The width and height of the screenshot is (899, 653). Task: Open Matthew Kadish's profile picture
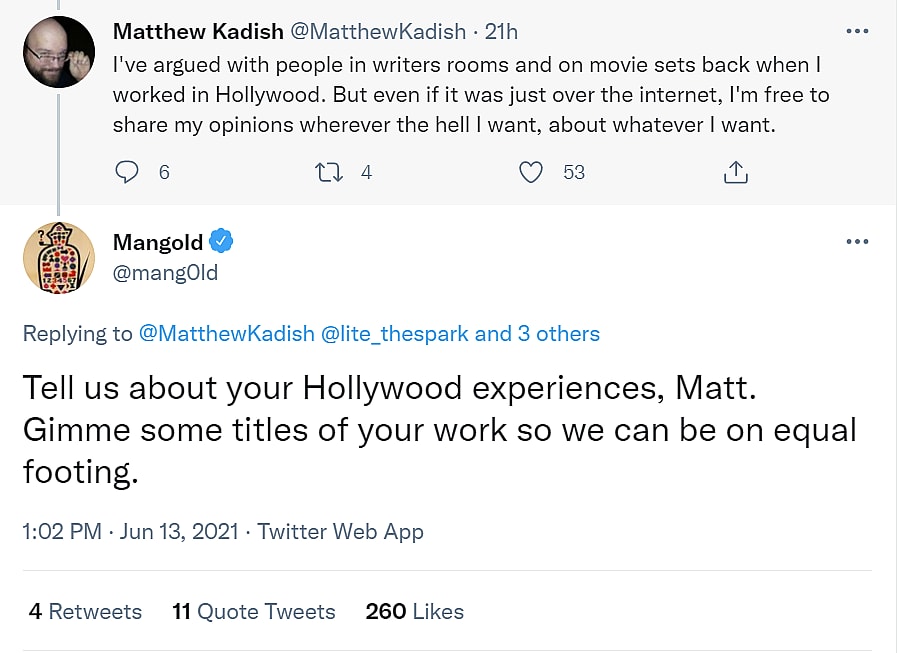point(59,51)
